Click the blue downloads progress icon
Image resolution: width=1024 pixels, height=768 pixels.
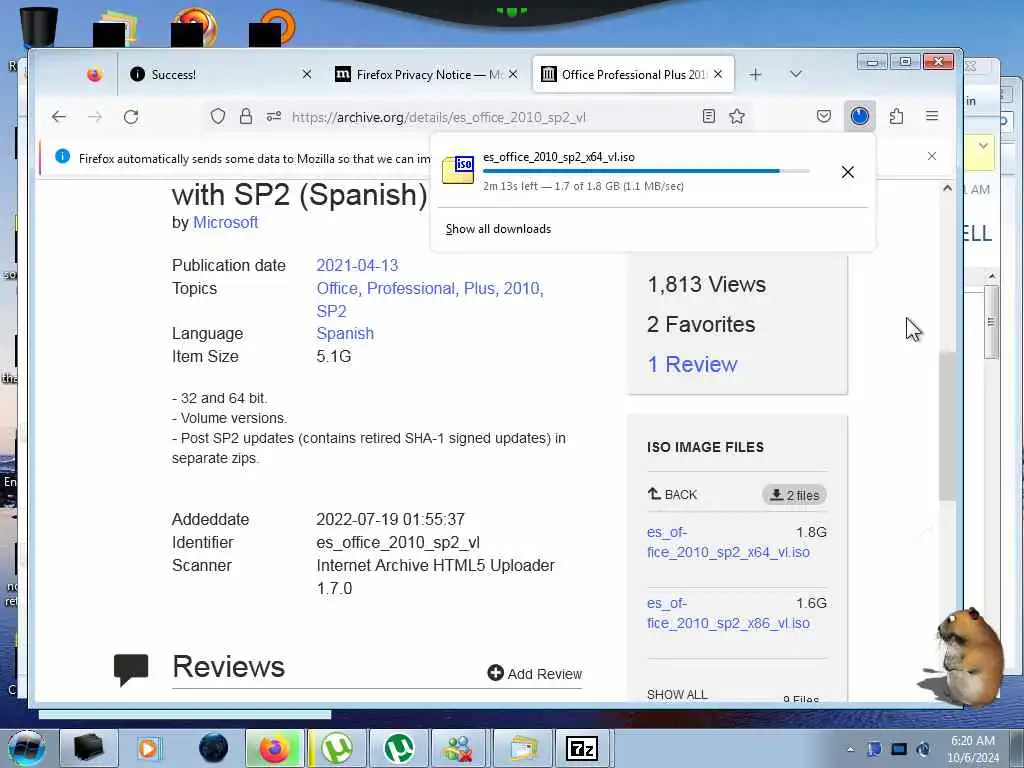(x=859, y=117)
